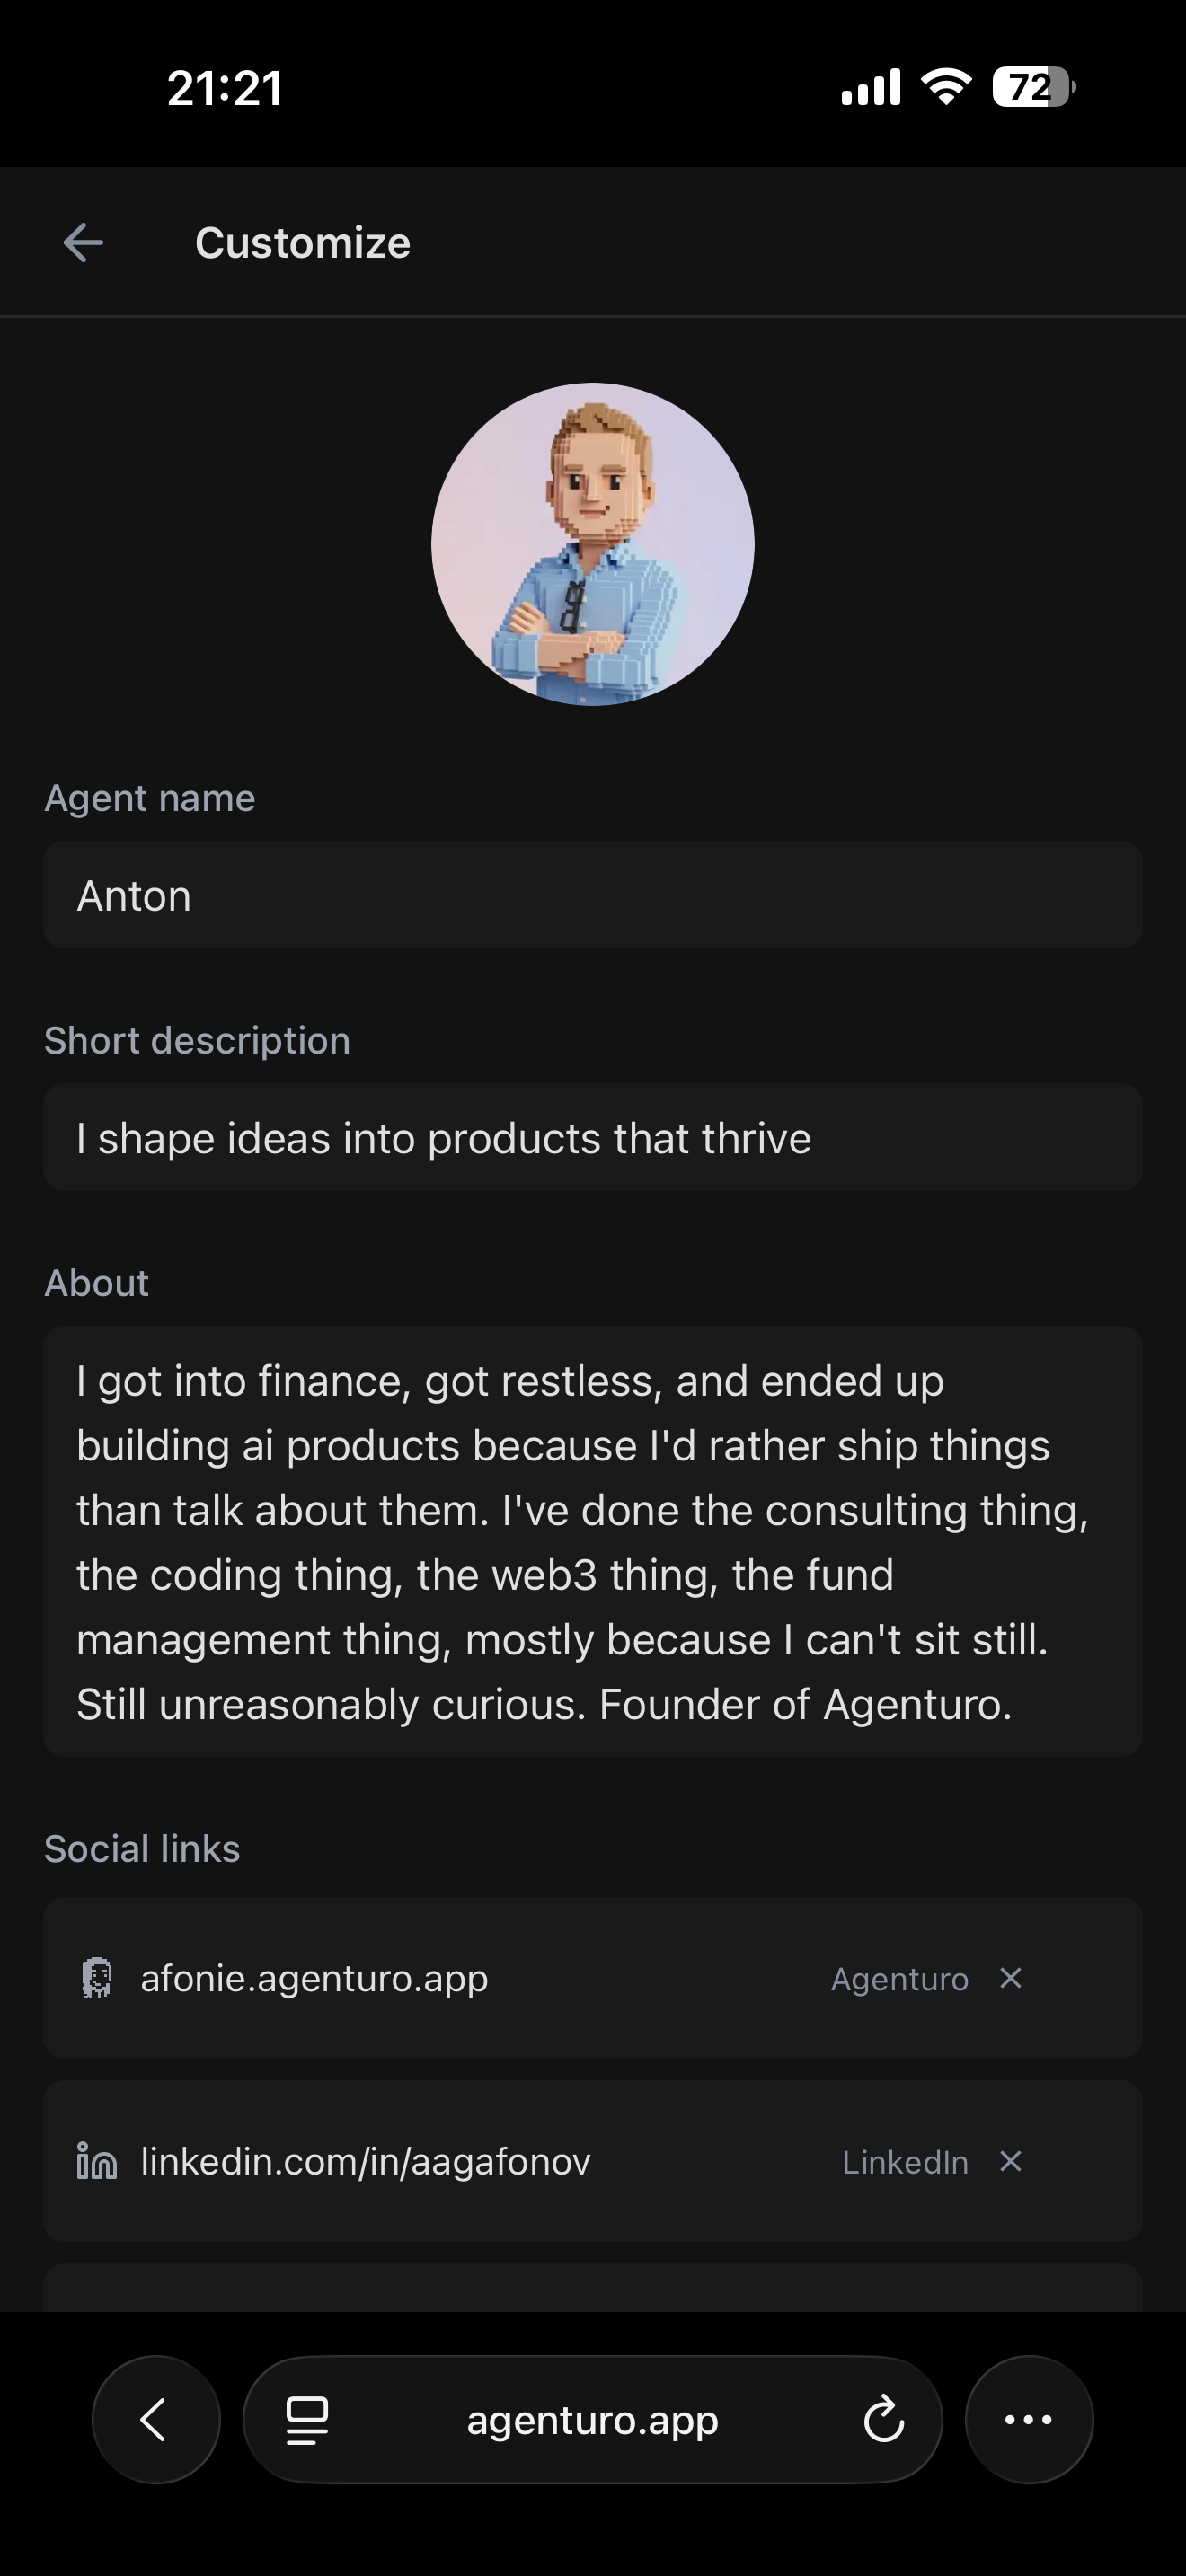Tap the battery indicator in status bar
Viewport: 1186px width, 2576px height.
point(1033,87)
